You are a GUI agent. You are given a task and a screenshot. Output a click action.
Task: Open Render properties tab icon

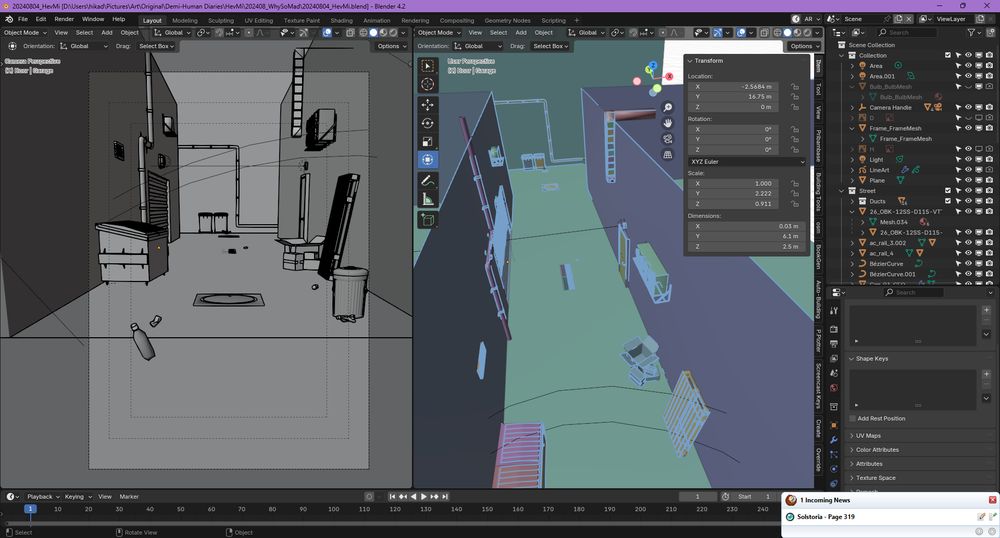tap(834, 329)
